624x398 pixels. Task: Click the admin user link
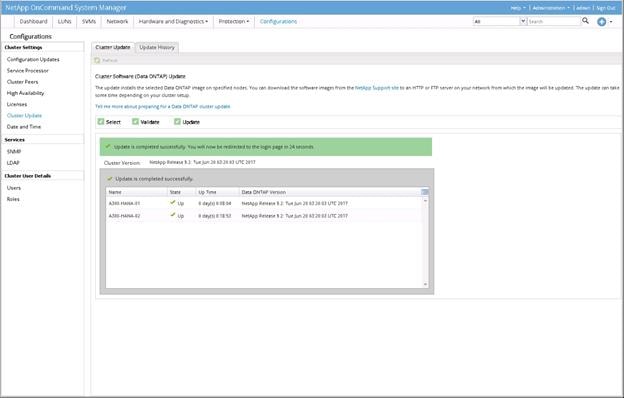pos(583,8)
